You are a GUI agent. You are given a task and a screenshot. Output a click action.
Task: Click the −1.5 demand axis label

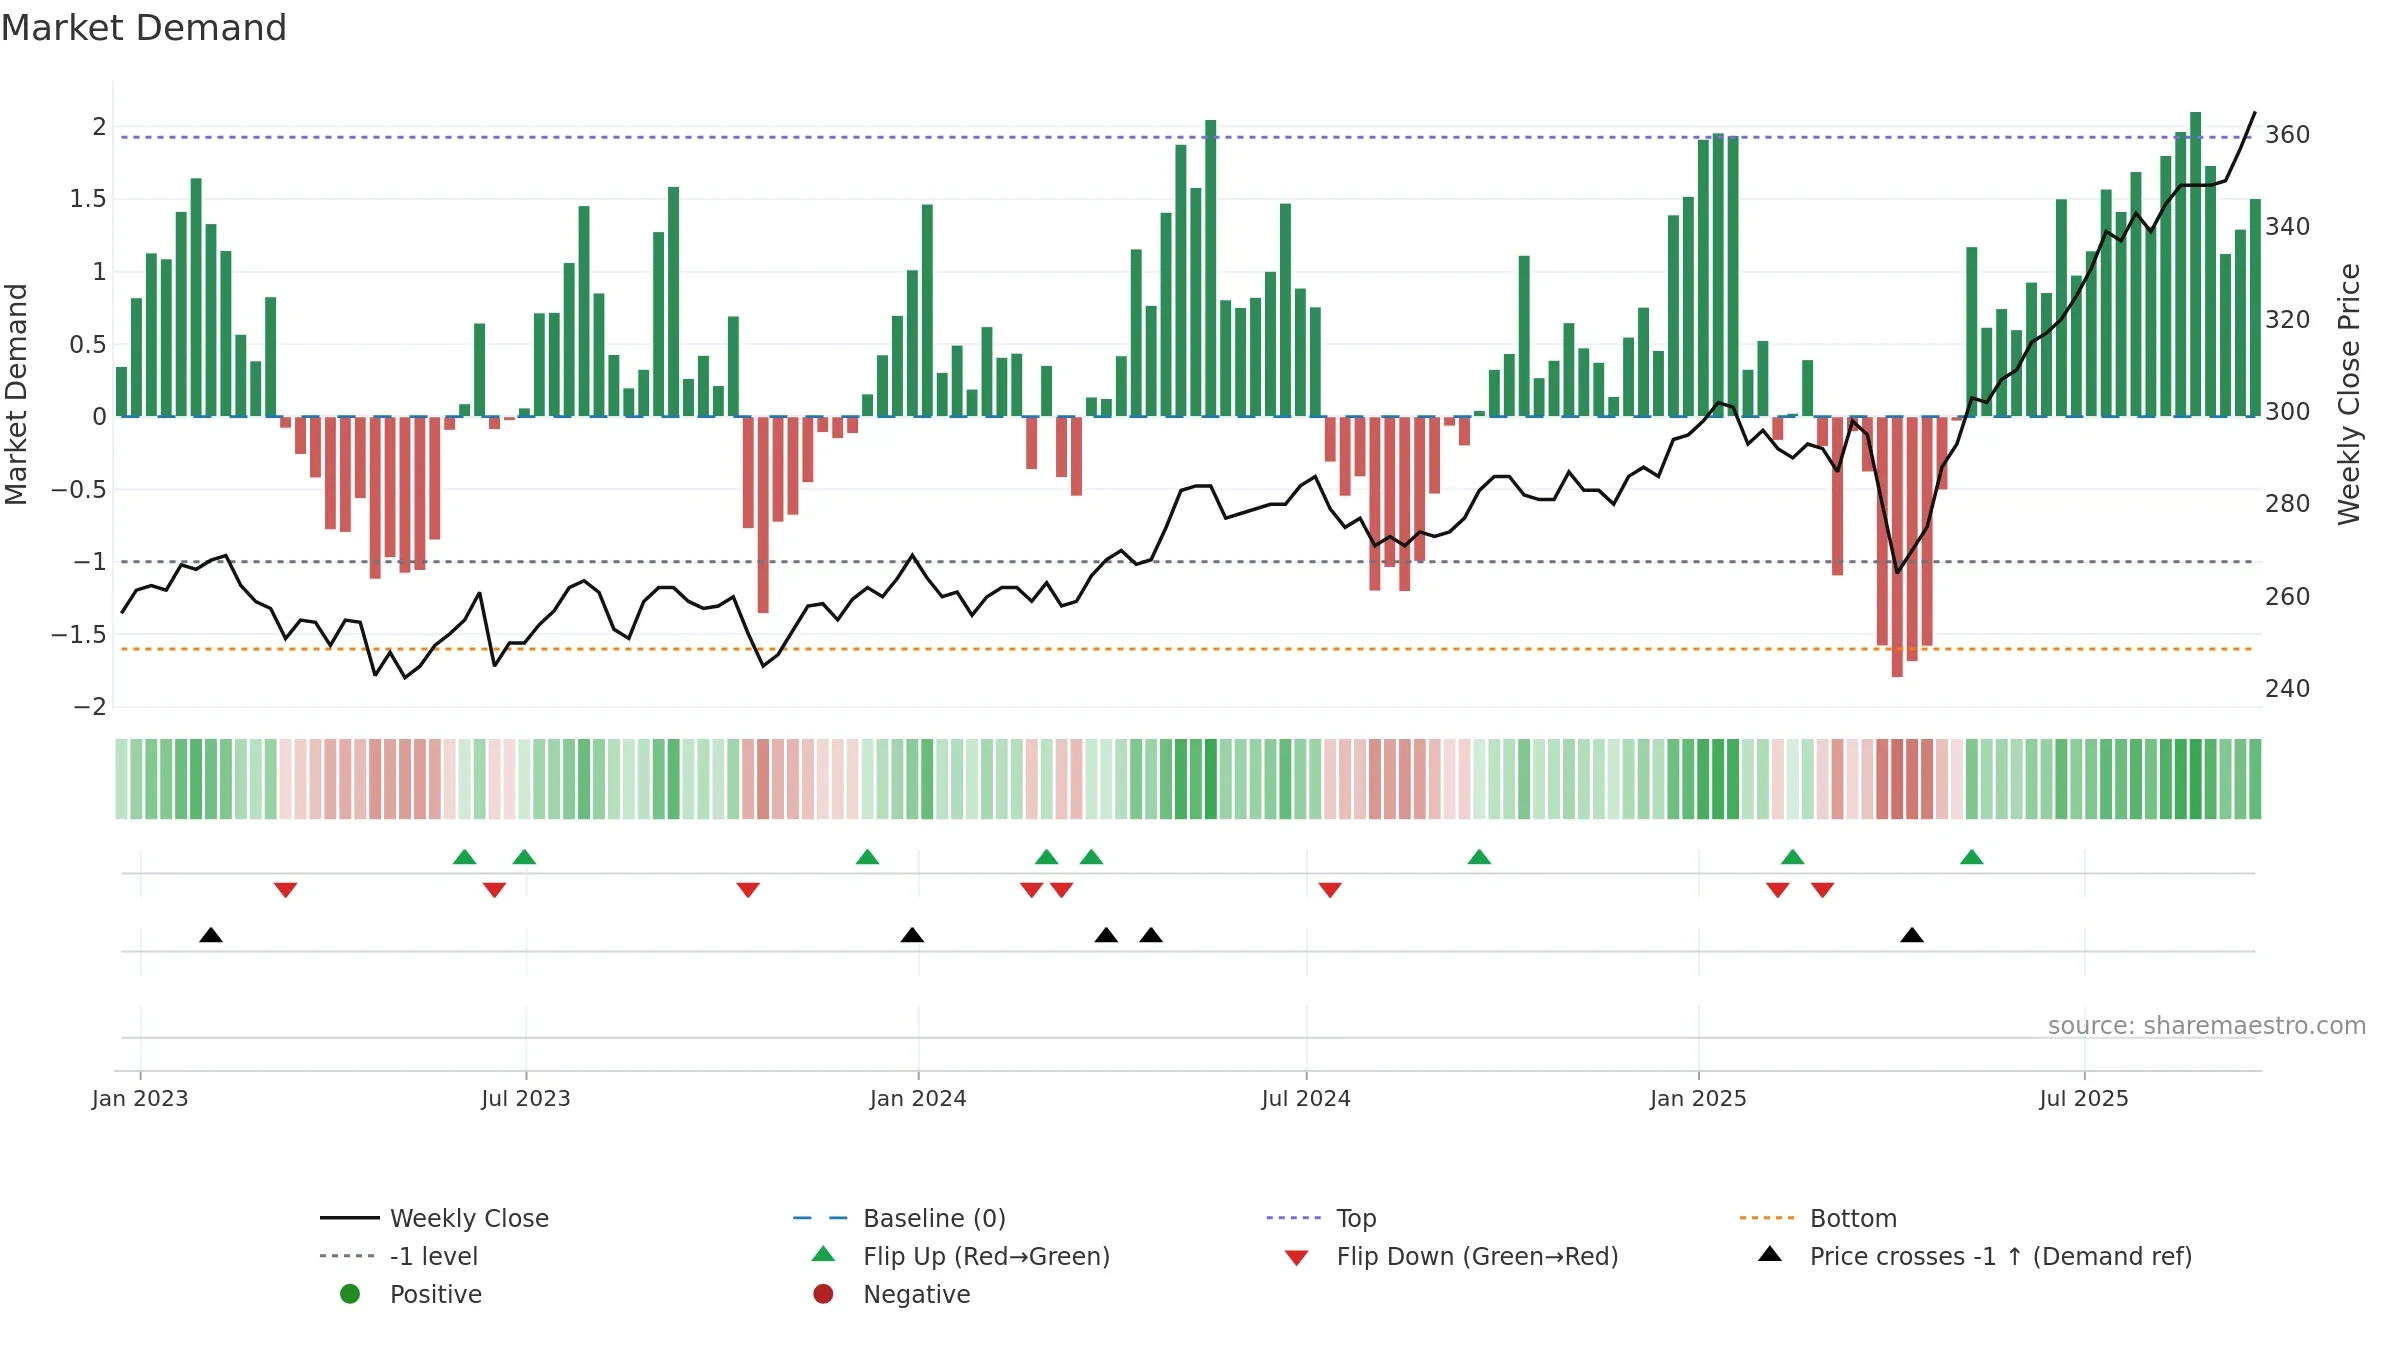click(79, 634)
